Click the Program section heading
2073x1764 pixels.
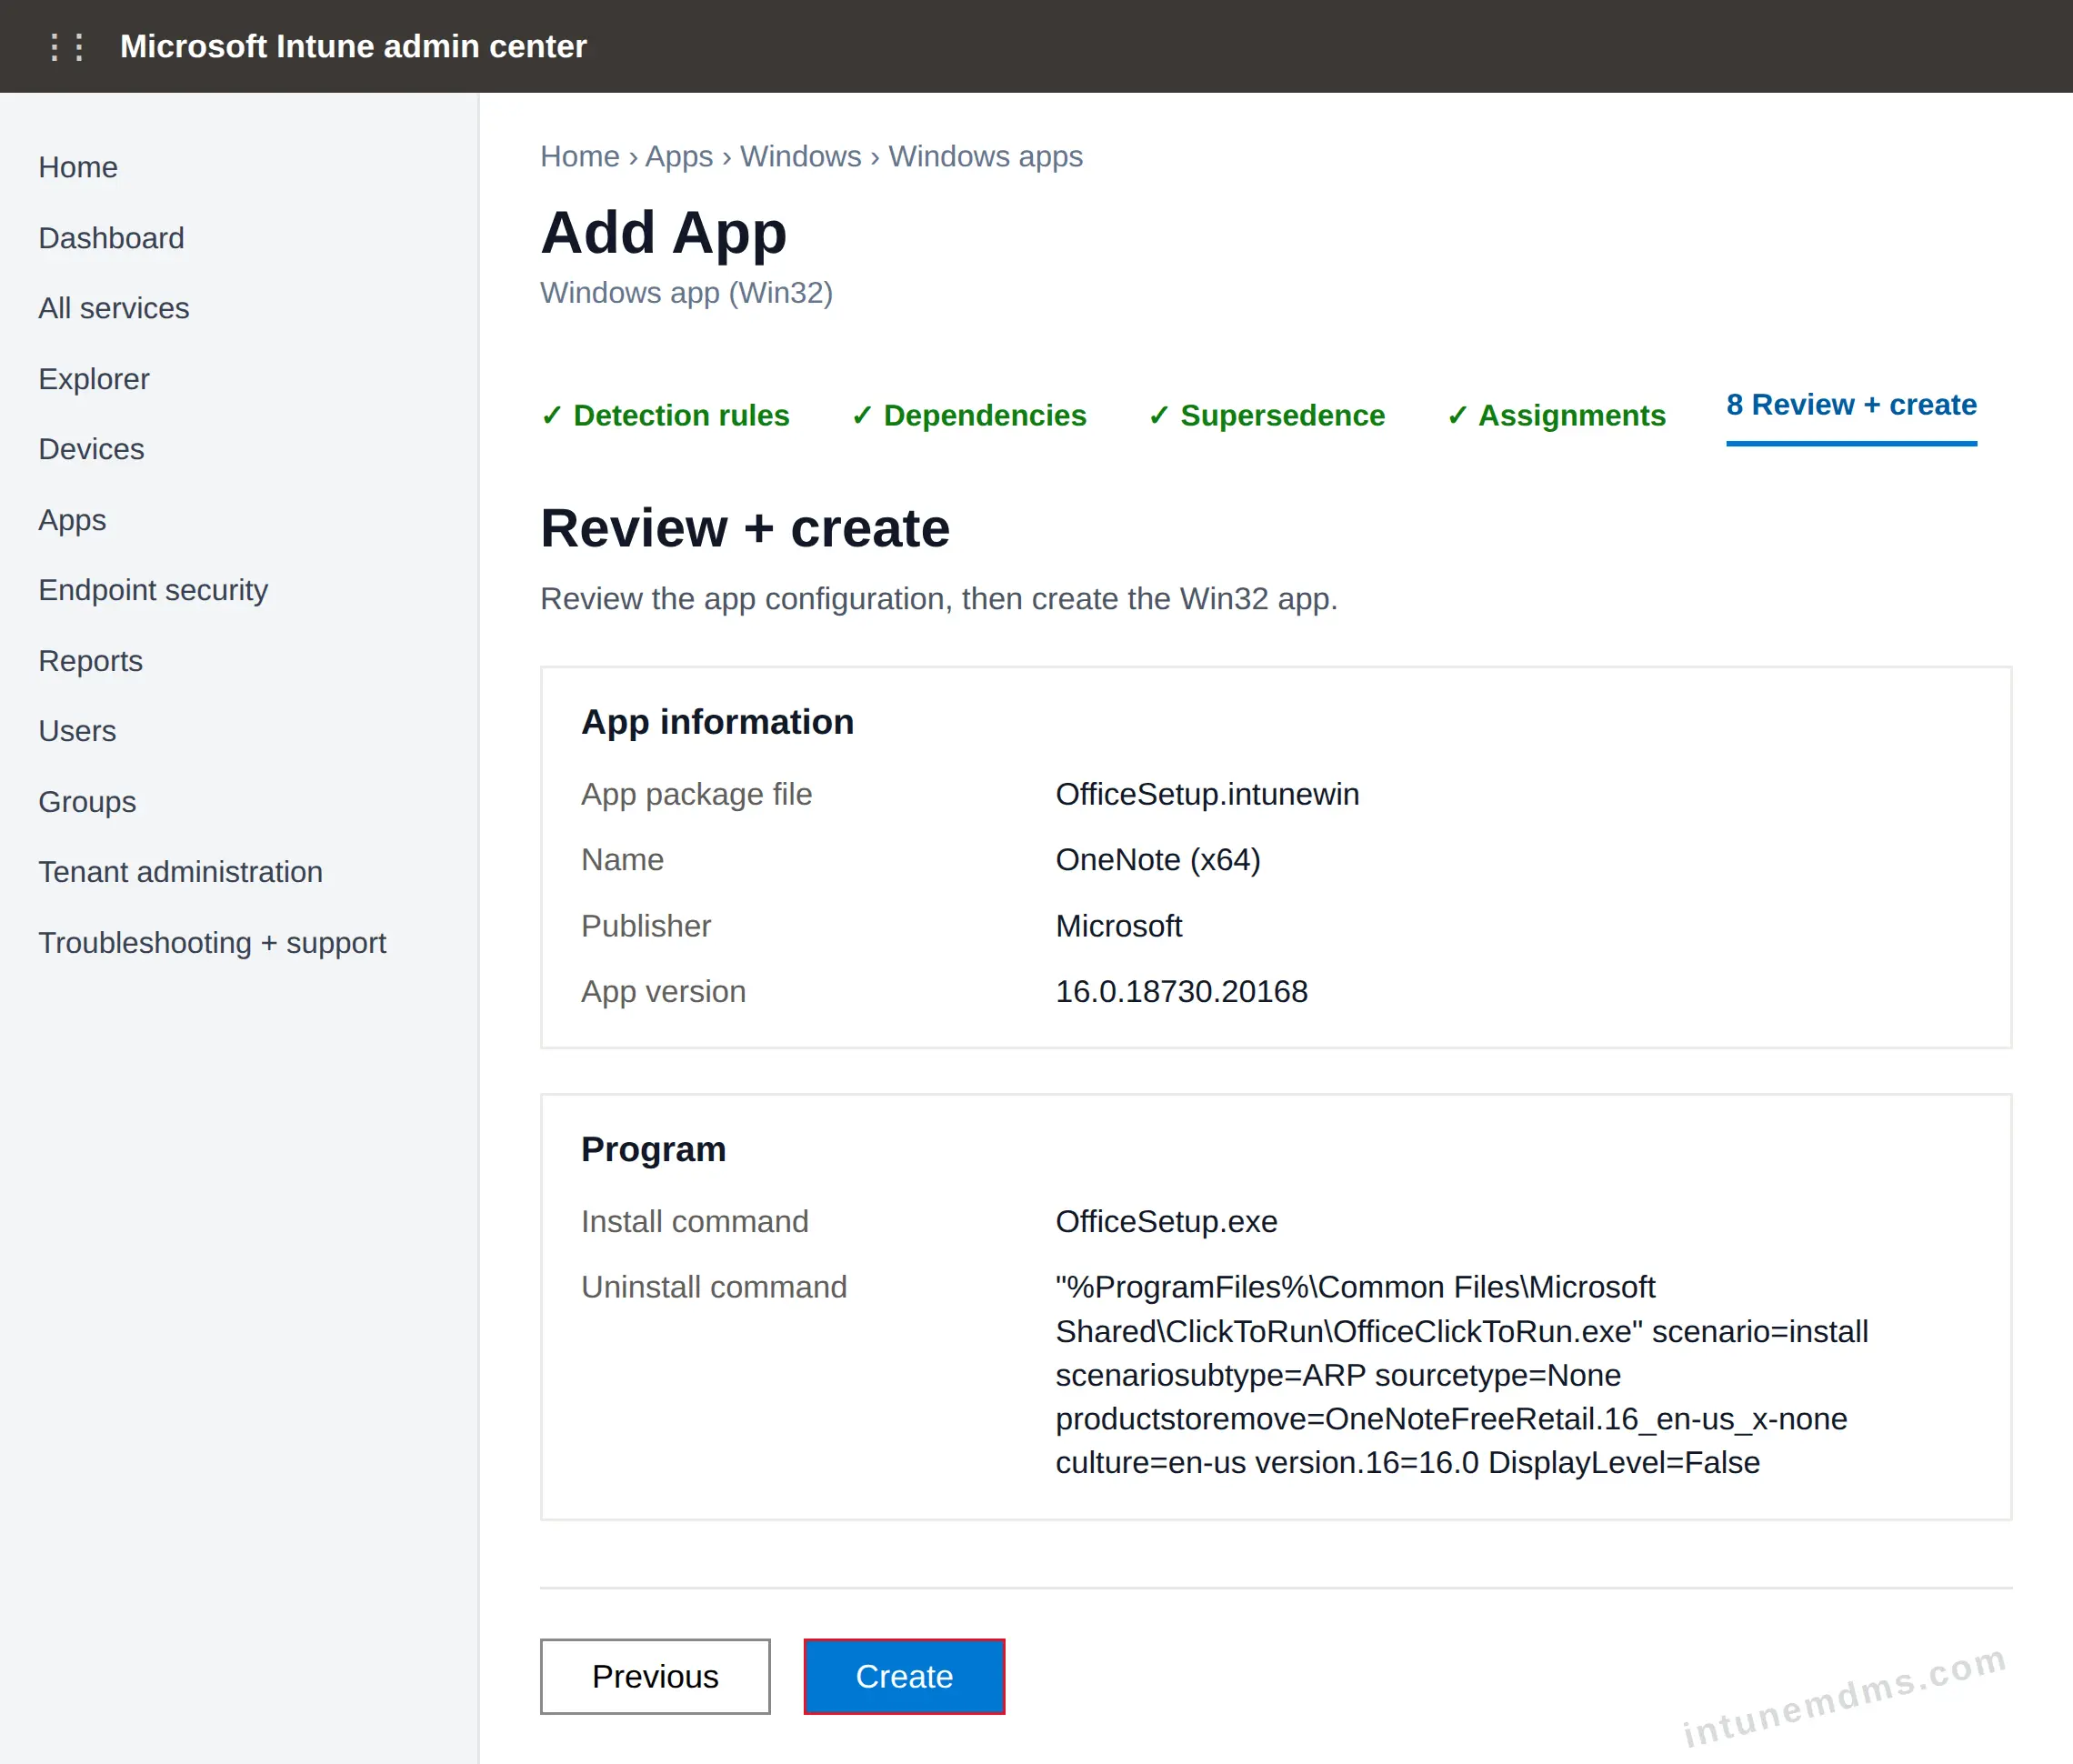coord(654,1149)
